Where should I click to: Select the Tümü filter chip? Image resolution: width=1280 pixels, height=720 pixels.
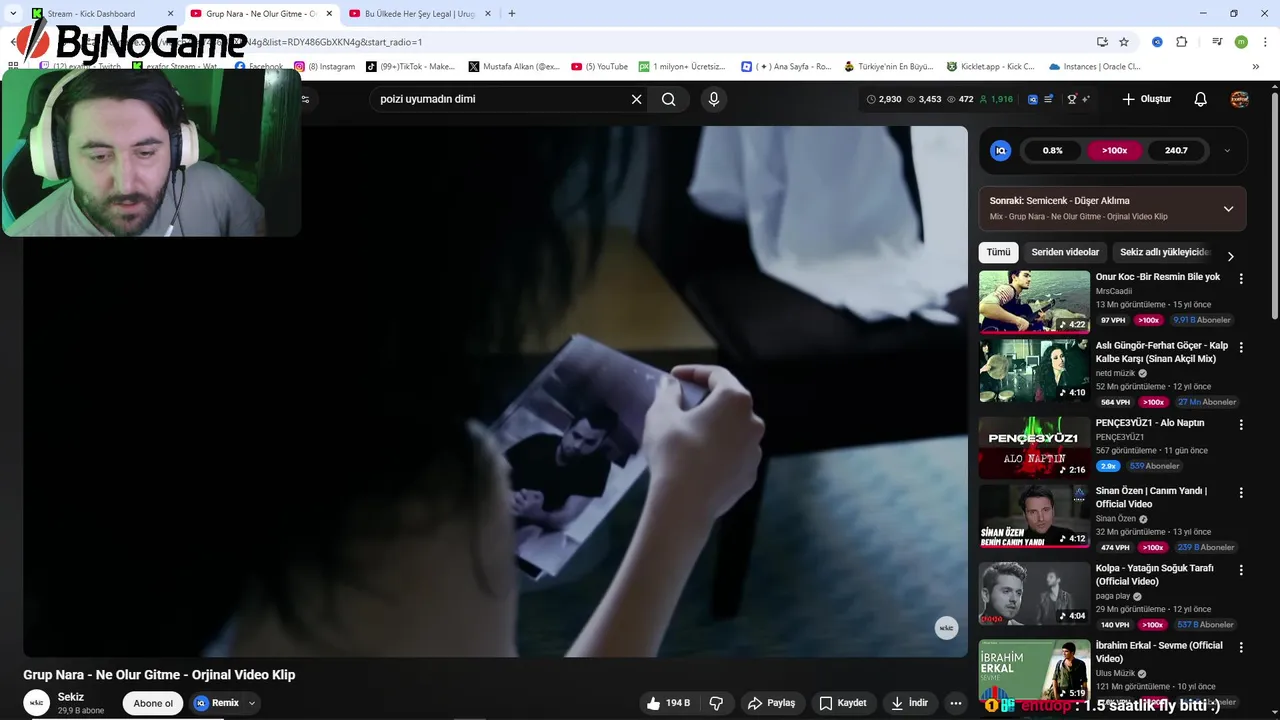(999, 252)
